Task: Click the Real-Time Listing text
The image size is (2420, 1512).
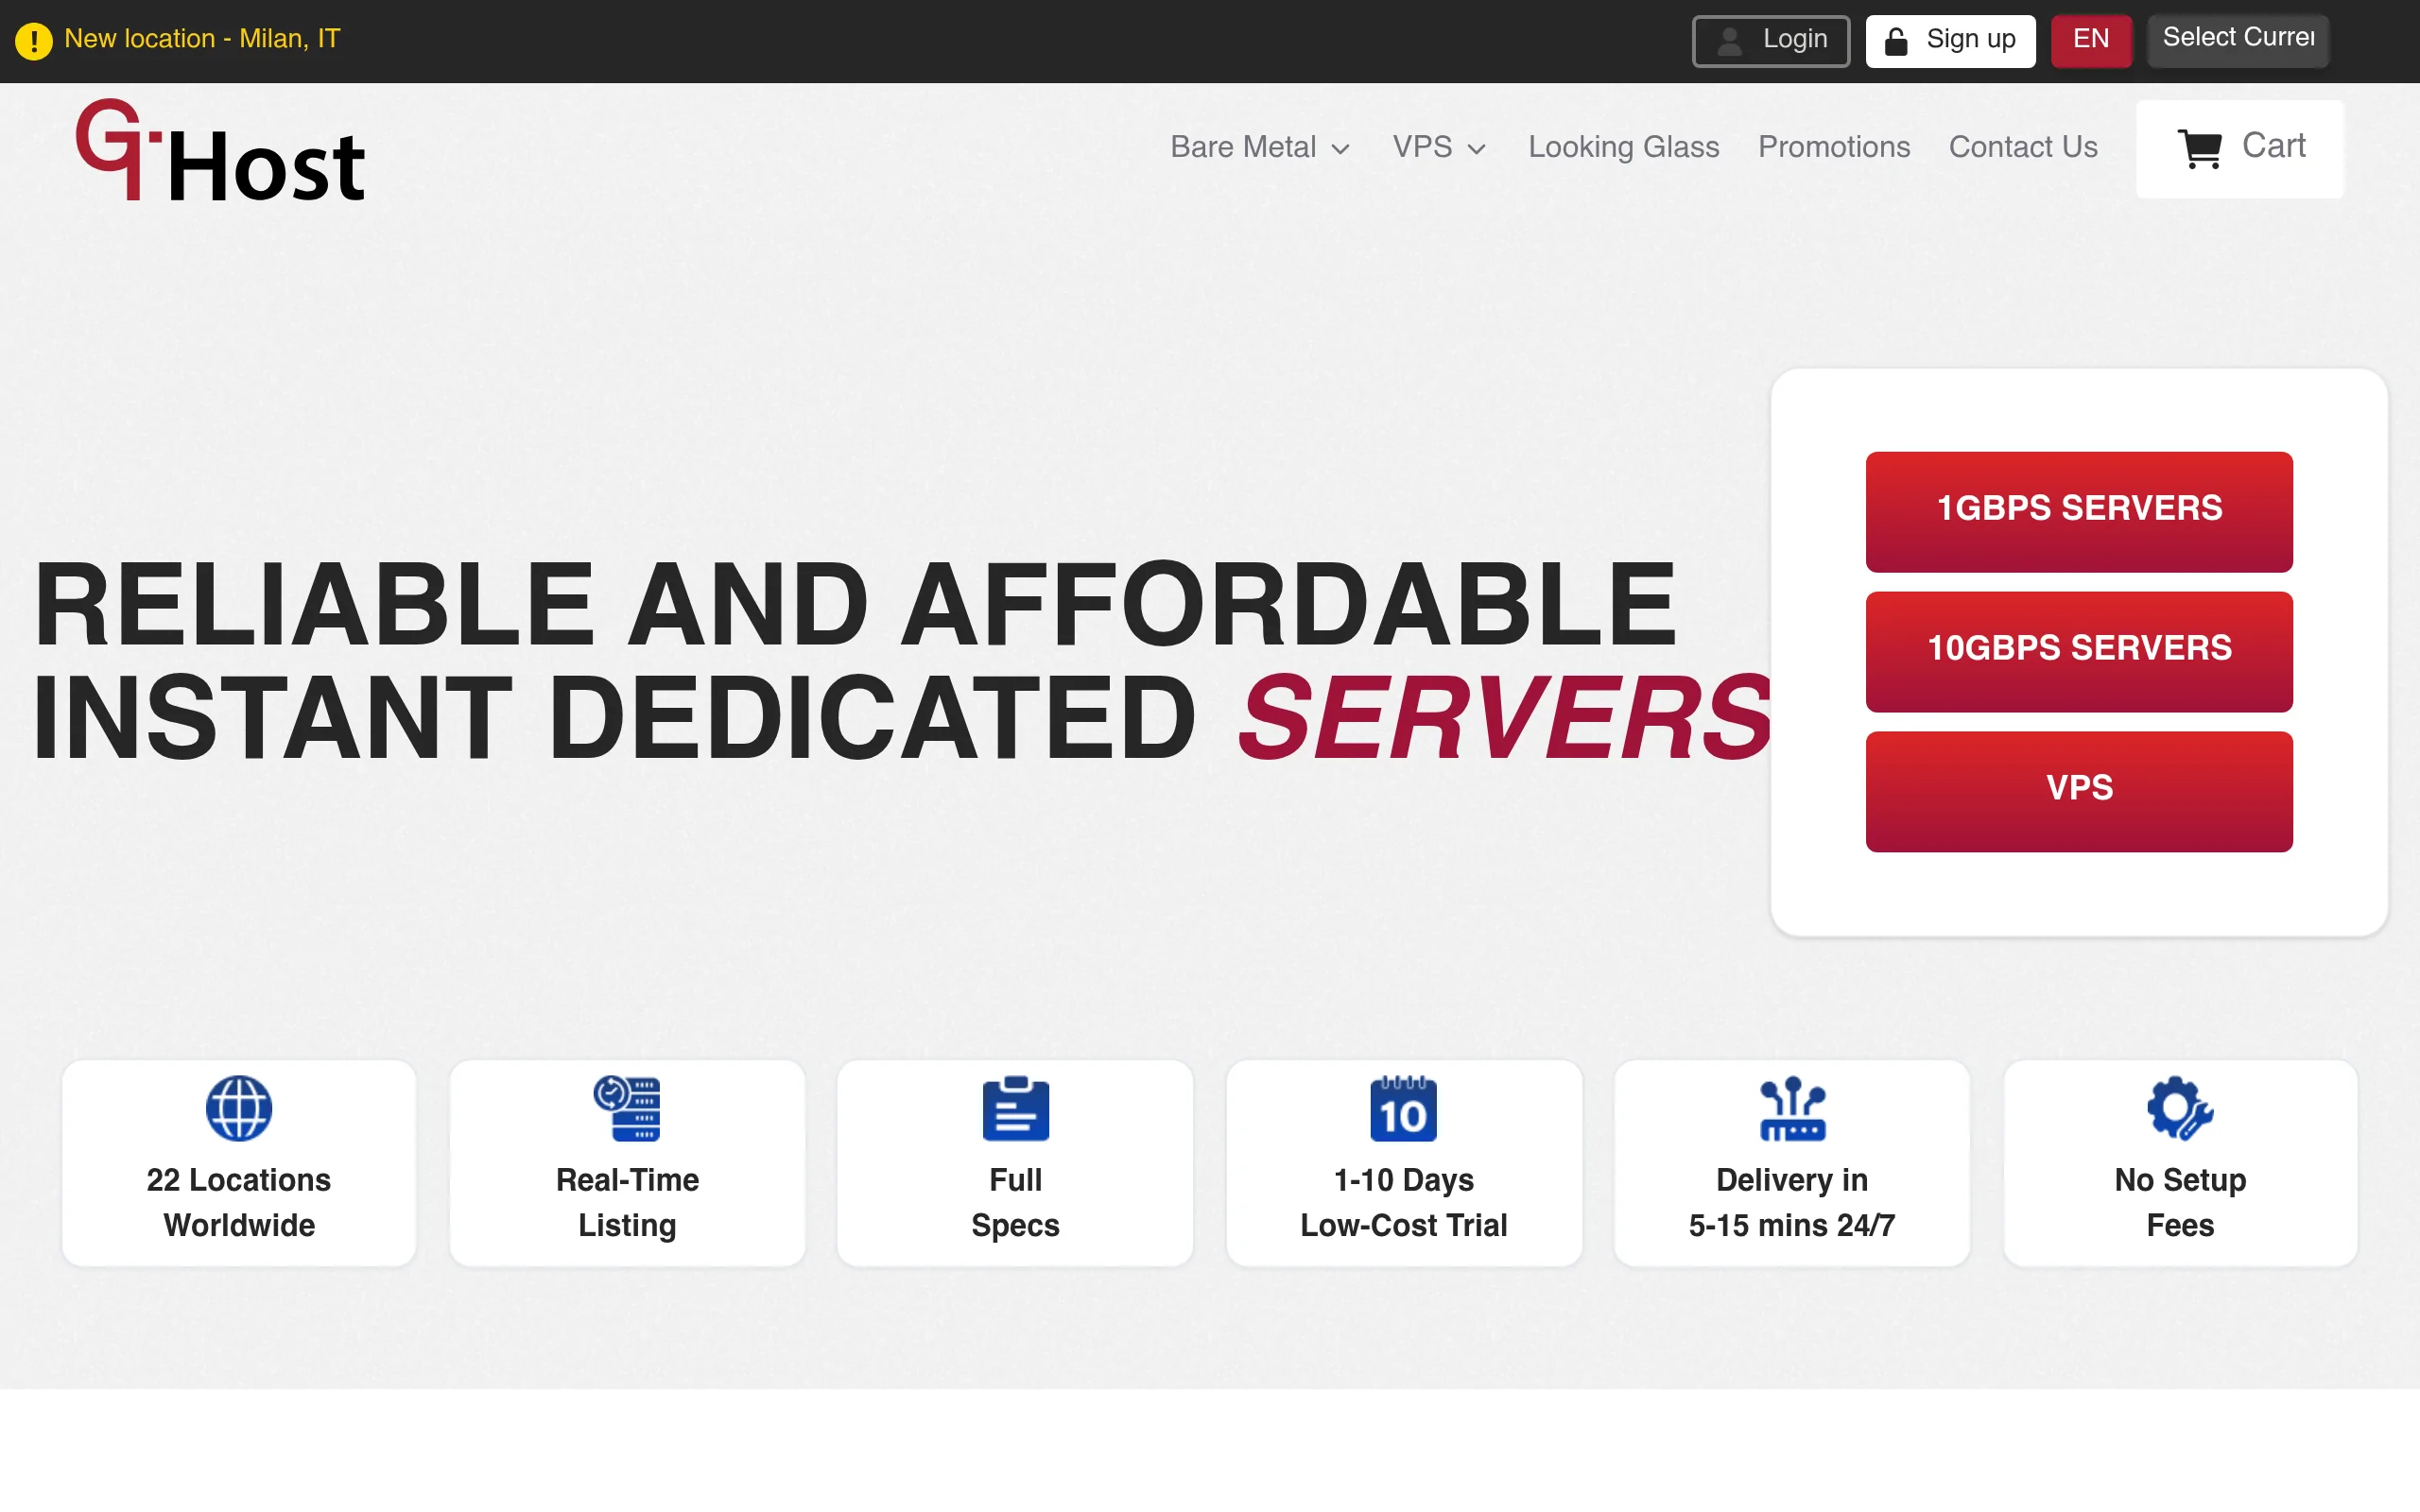Action: pos(627,1202)
